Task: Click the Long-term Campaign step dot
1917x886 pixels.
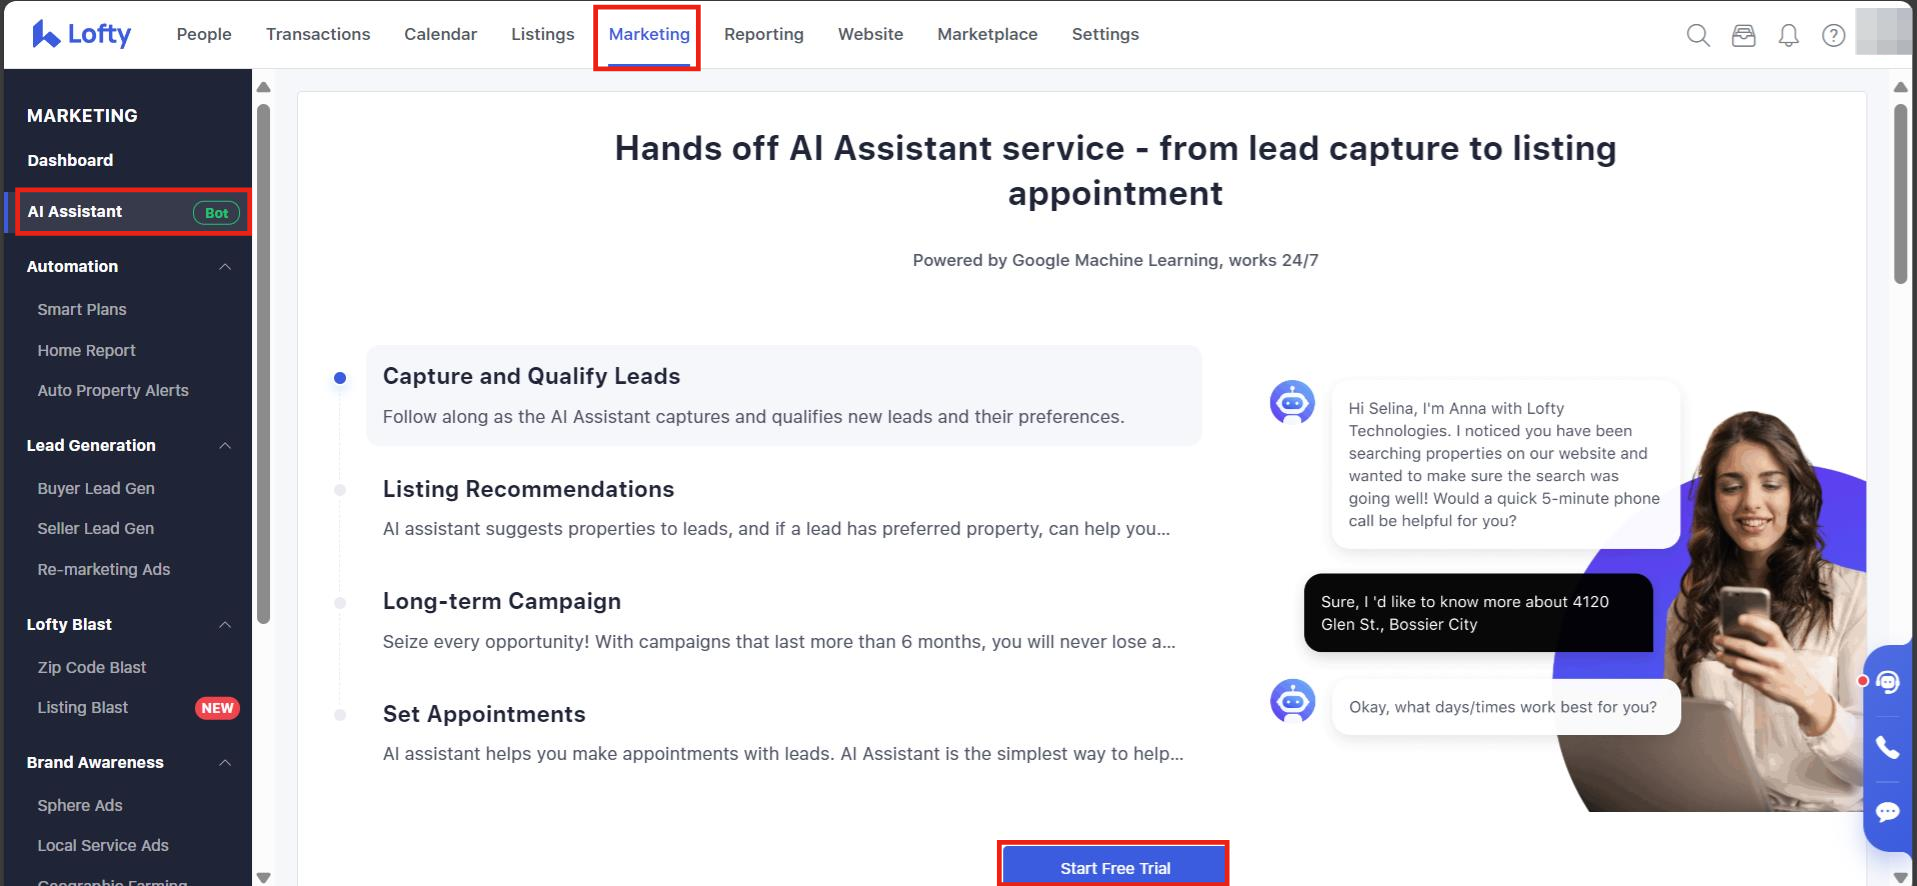Action: coord(340,603)
